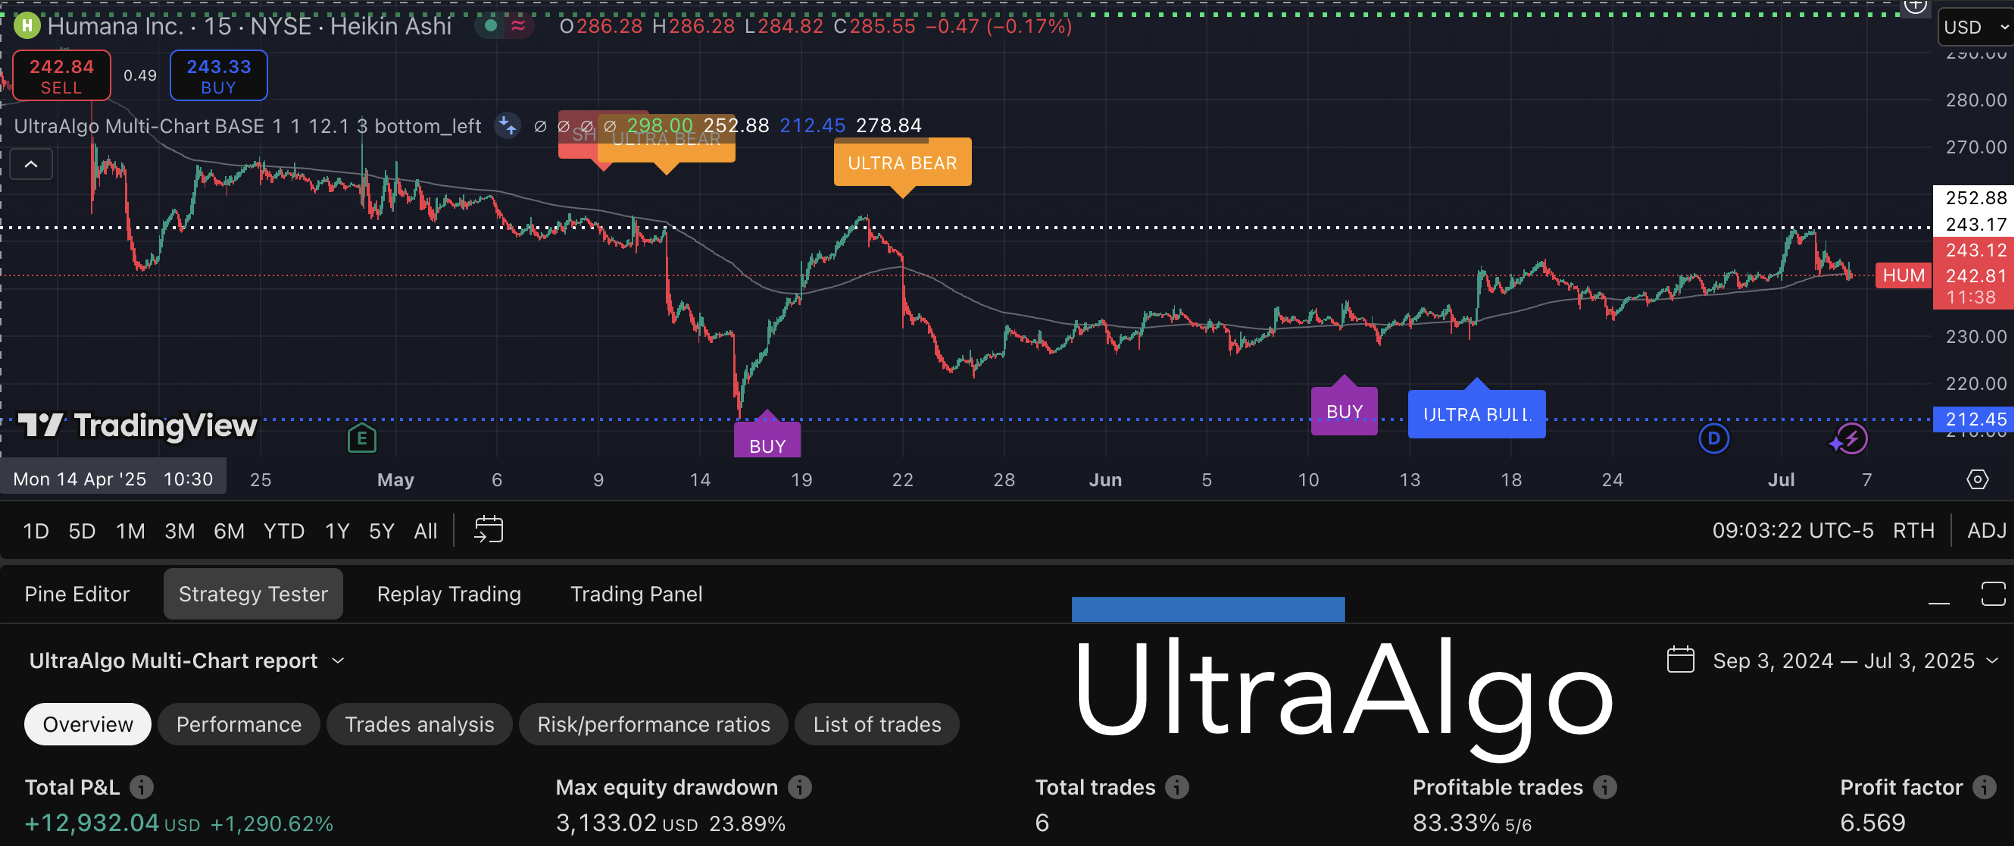The image size is (2014, 846).
Task: Collapse the indicator legend chevron
Action: (x=31, y=164)
